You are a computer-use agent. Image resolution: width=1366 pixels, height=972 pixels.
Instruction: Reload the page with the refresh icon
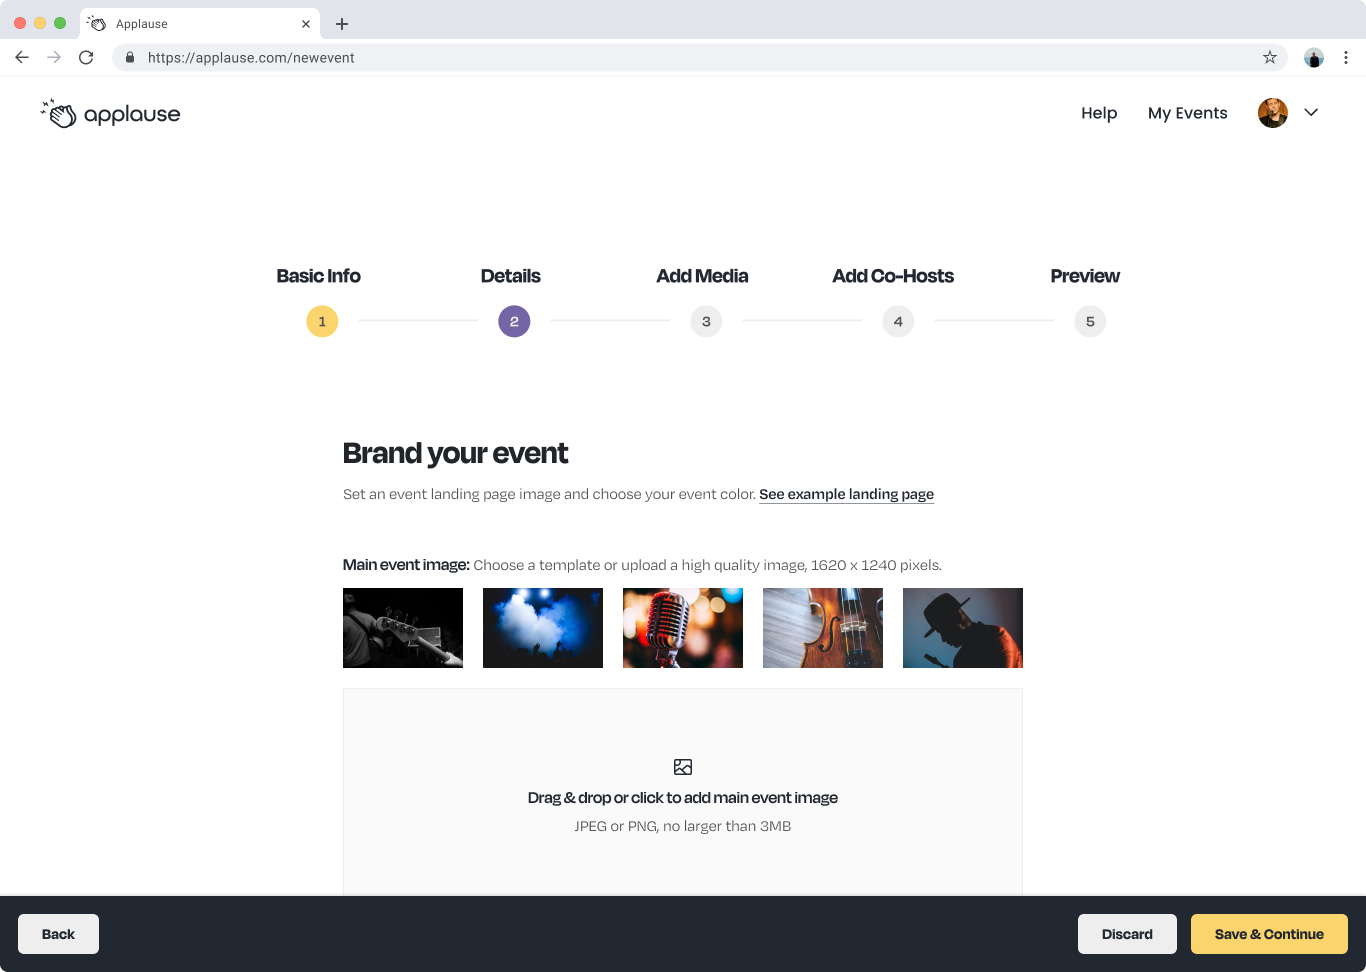[x=86, y=58]
